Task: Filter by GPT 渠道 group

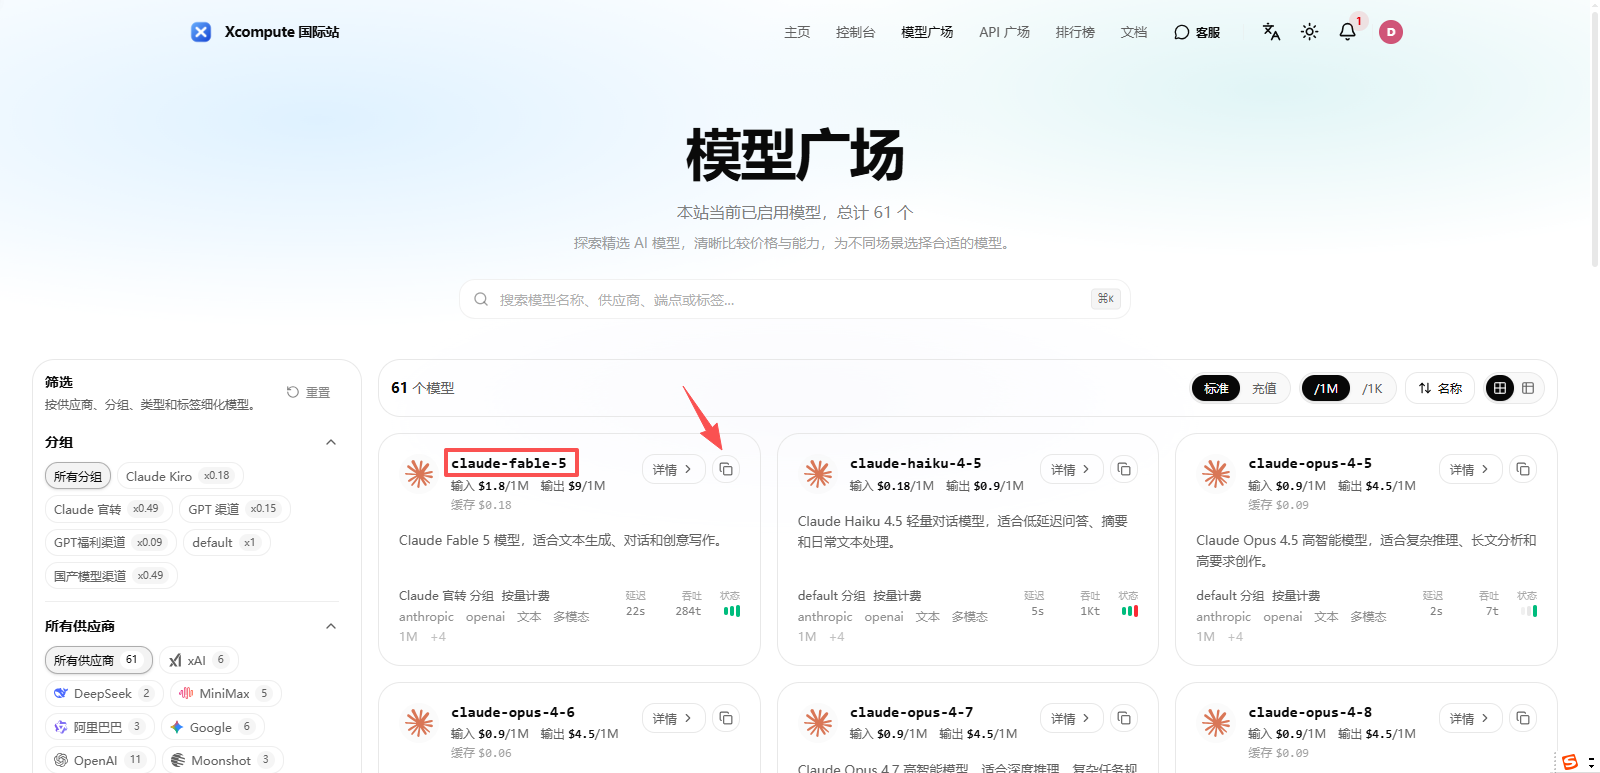Action: click(x=234, y=509)
